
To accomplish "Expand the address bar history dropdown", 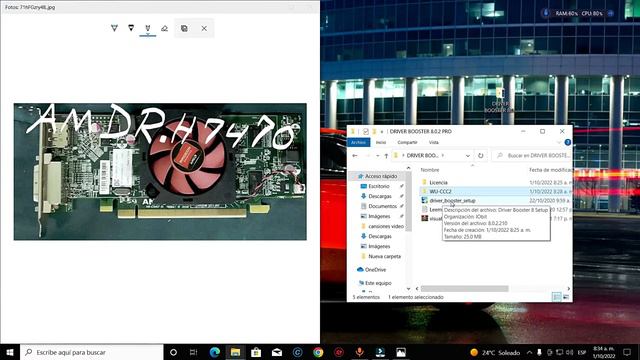I will coord(468,156).
